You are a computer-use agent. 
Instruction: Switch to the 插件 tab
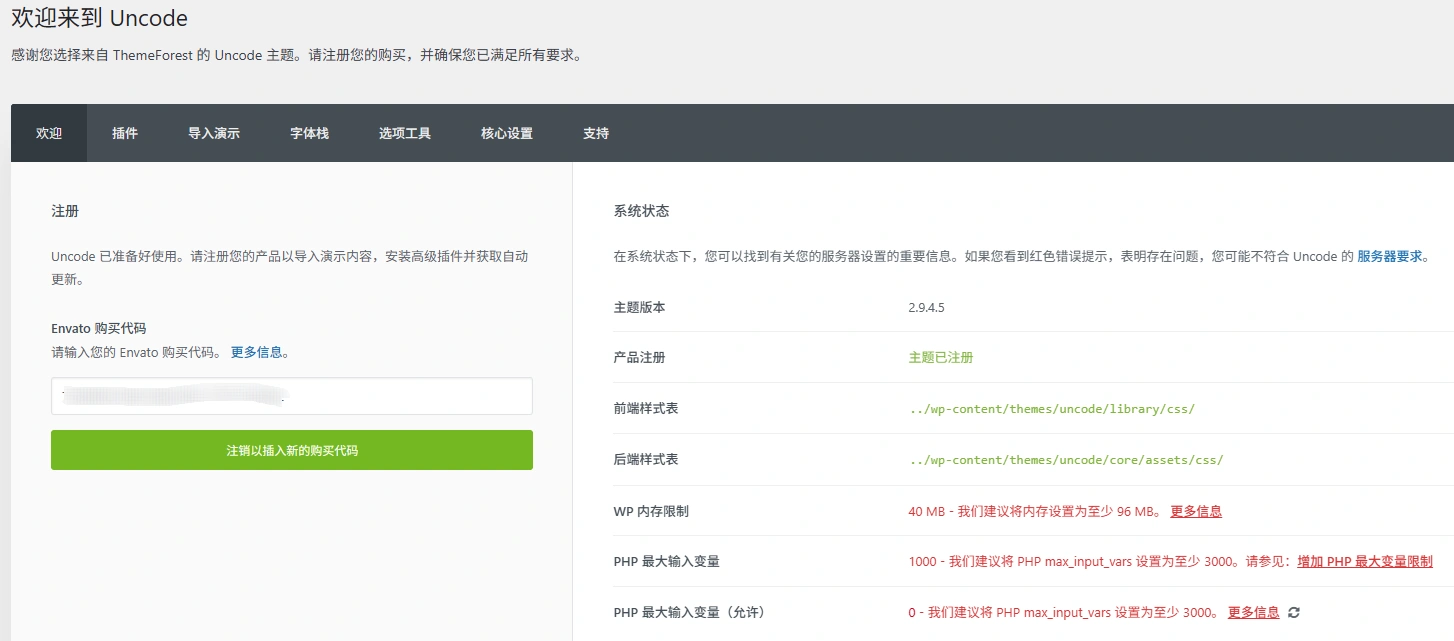coord(124,133)
